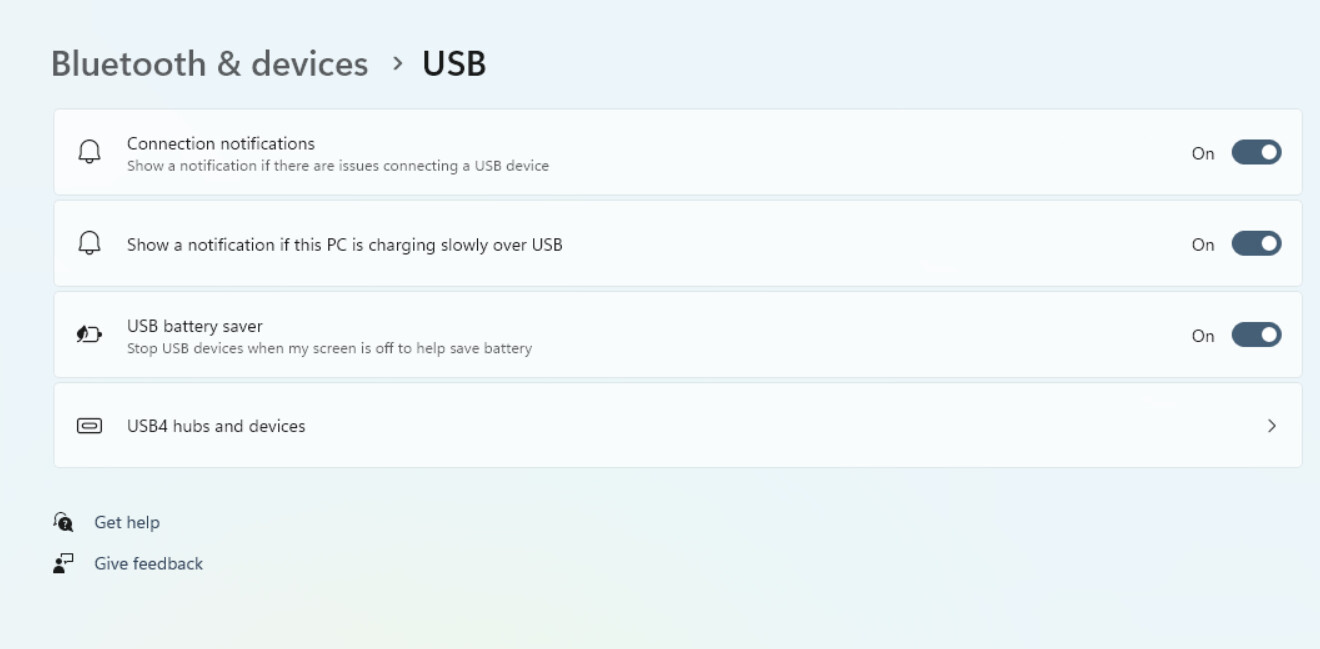
Task: Turn off the Connection notifications toggle
Action: (1256, 153)
